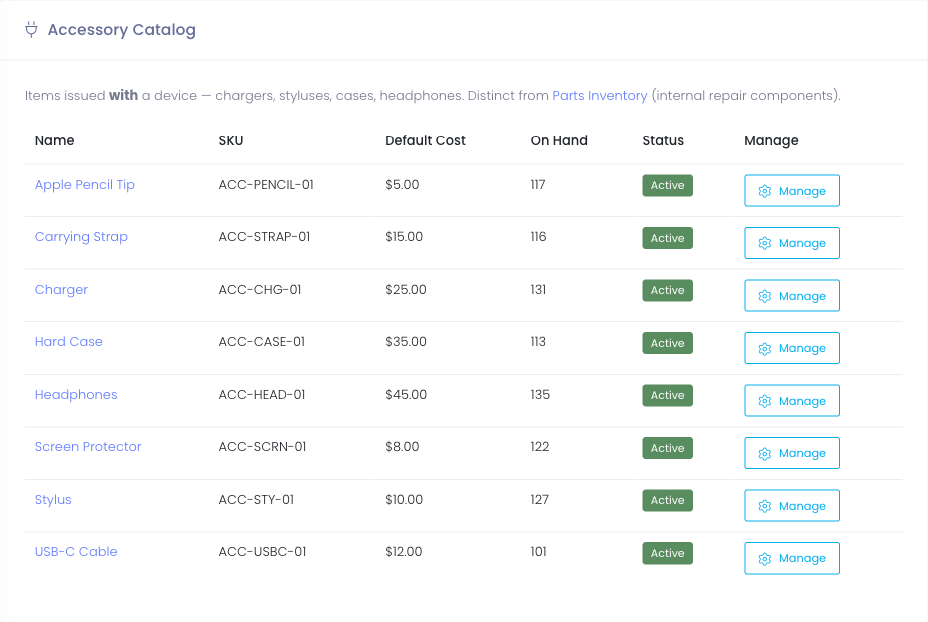Click gear icon in Apple Pencil Tip row
This screenshot has height=622, width=928.
(x=765, y=191)
